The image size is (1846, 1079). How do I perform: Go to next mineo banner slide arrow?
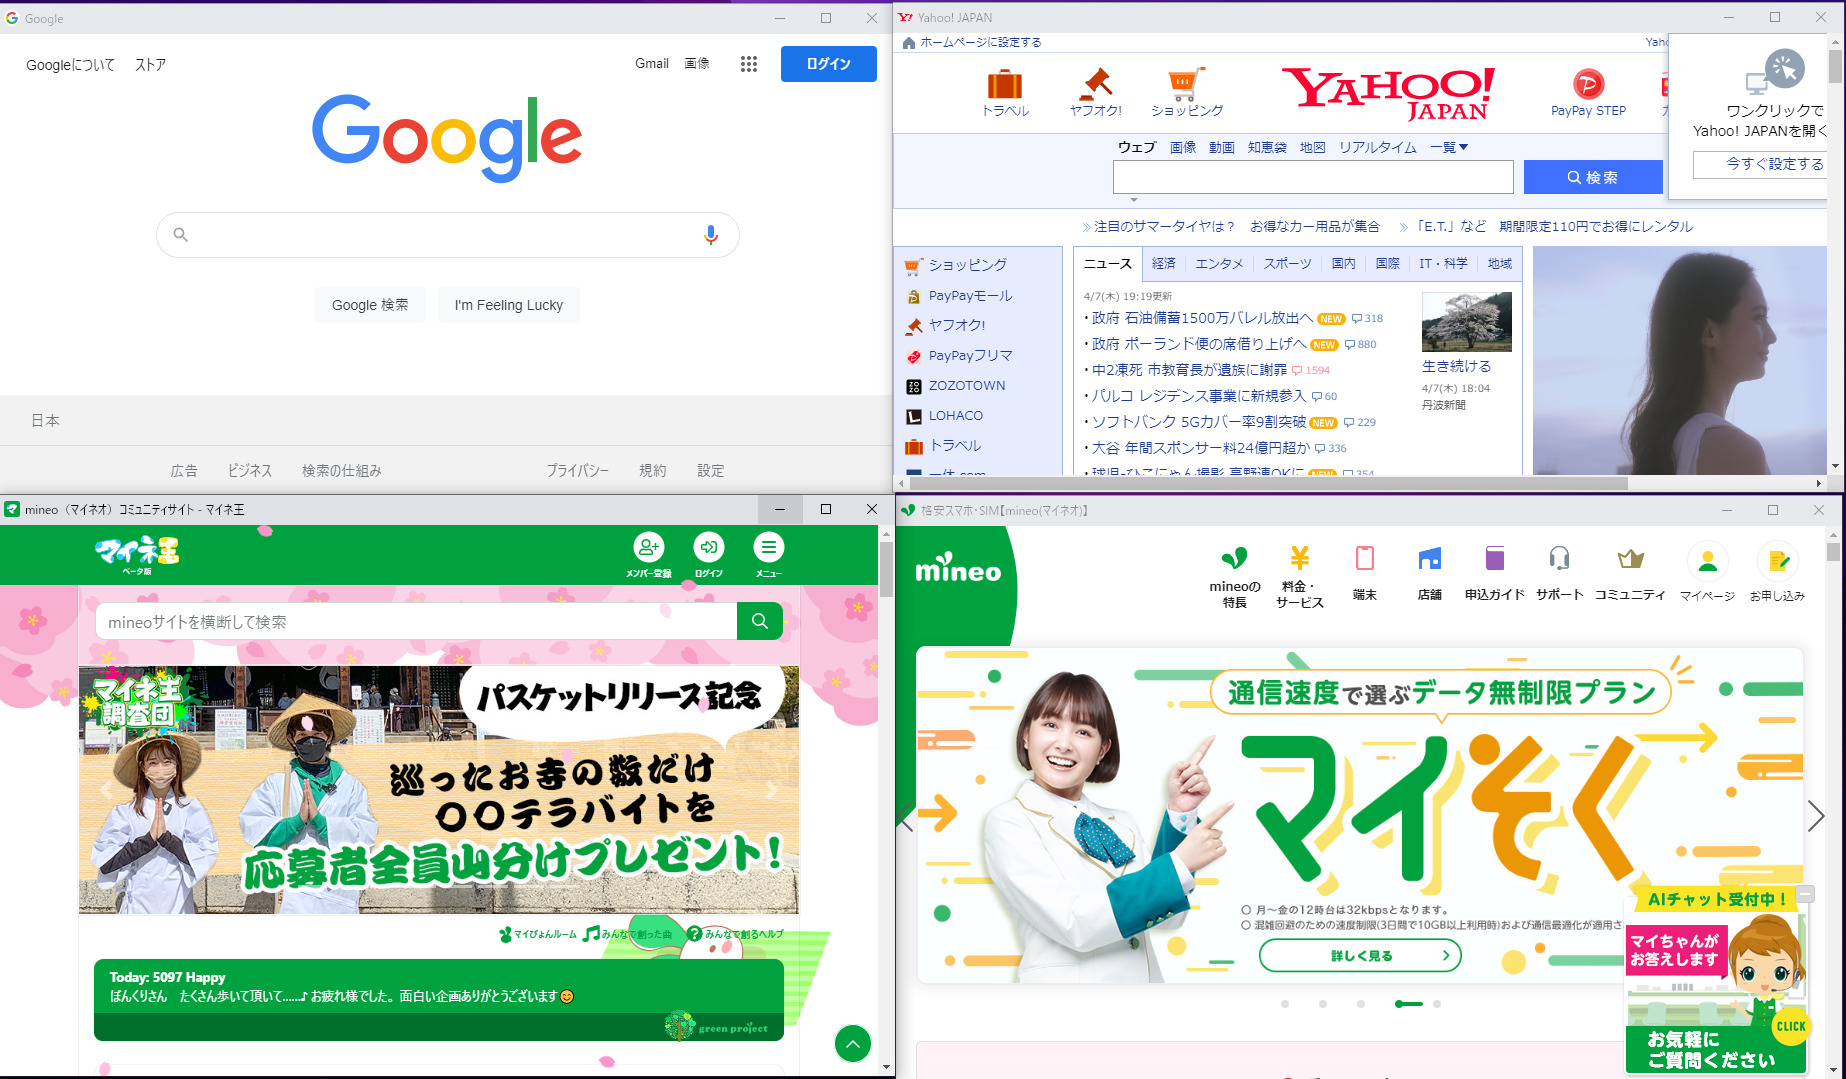pos(1815,816)
